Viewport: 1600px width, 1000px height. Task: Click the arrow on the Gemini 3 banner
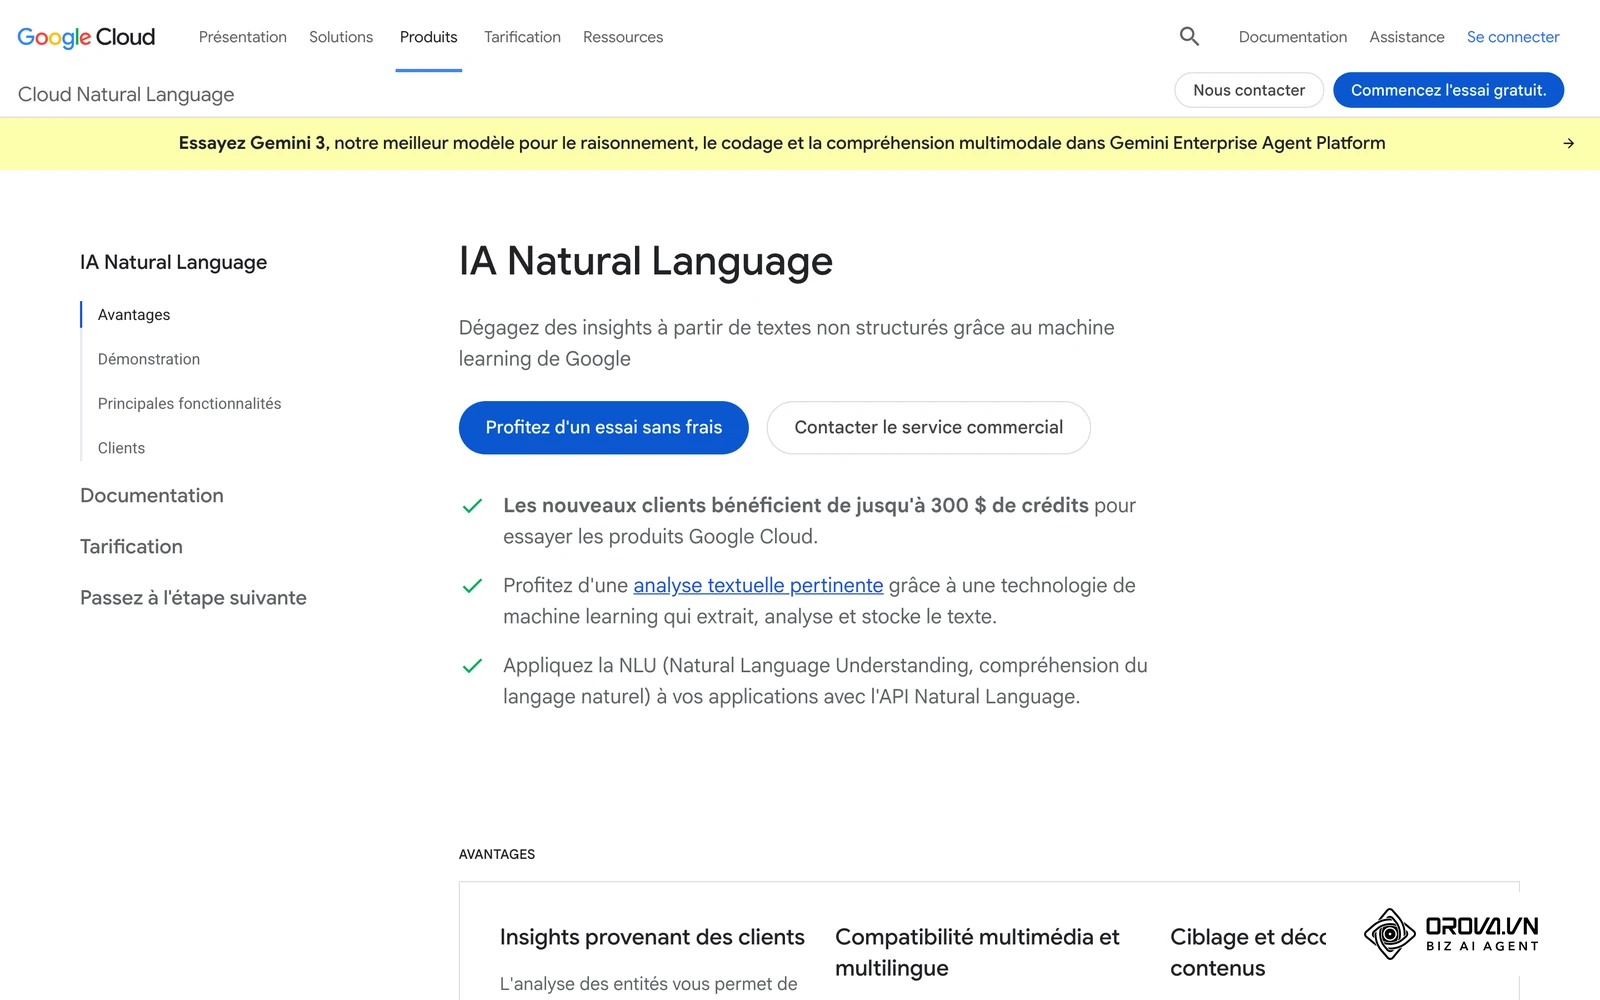1568,143
